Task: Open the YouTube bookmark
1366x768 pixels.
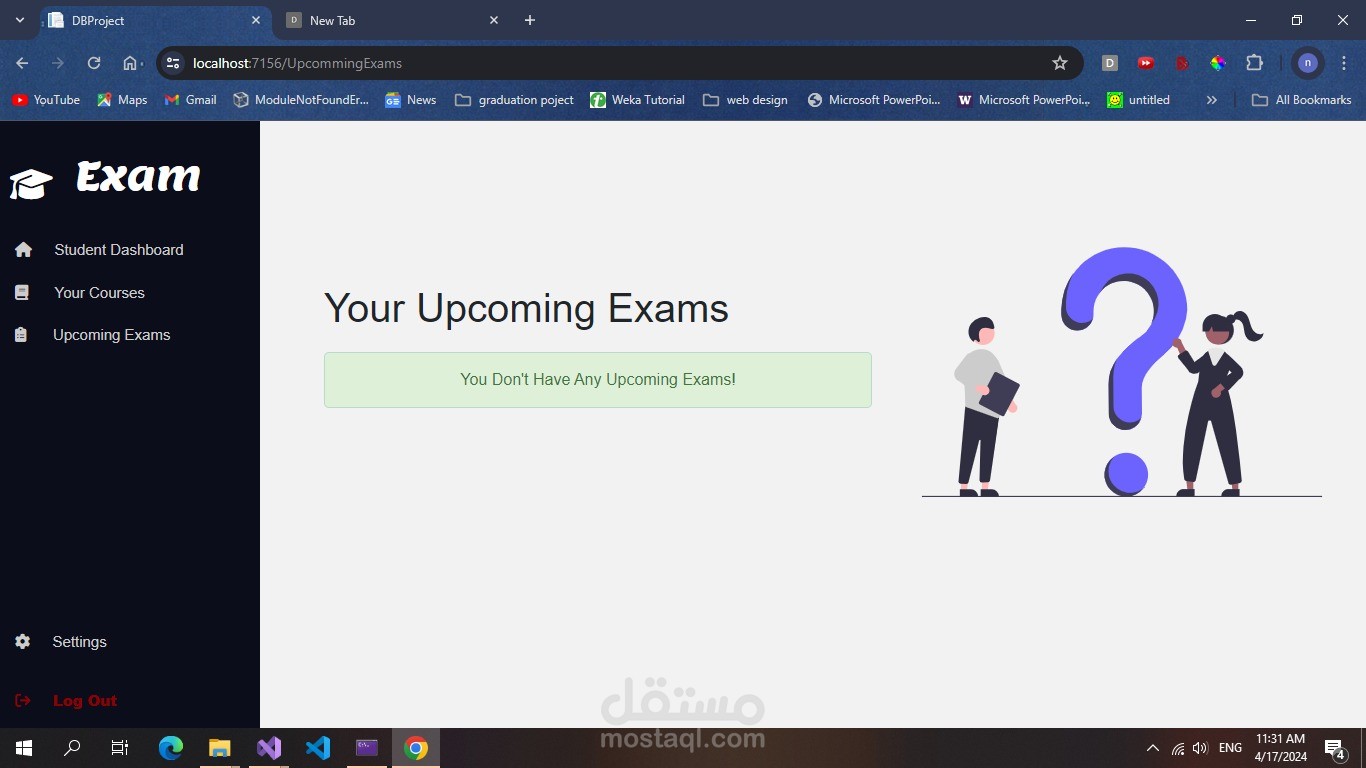Action: click(x=44, y=99)
